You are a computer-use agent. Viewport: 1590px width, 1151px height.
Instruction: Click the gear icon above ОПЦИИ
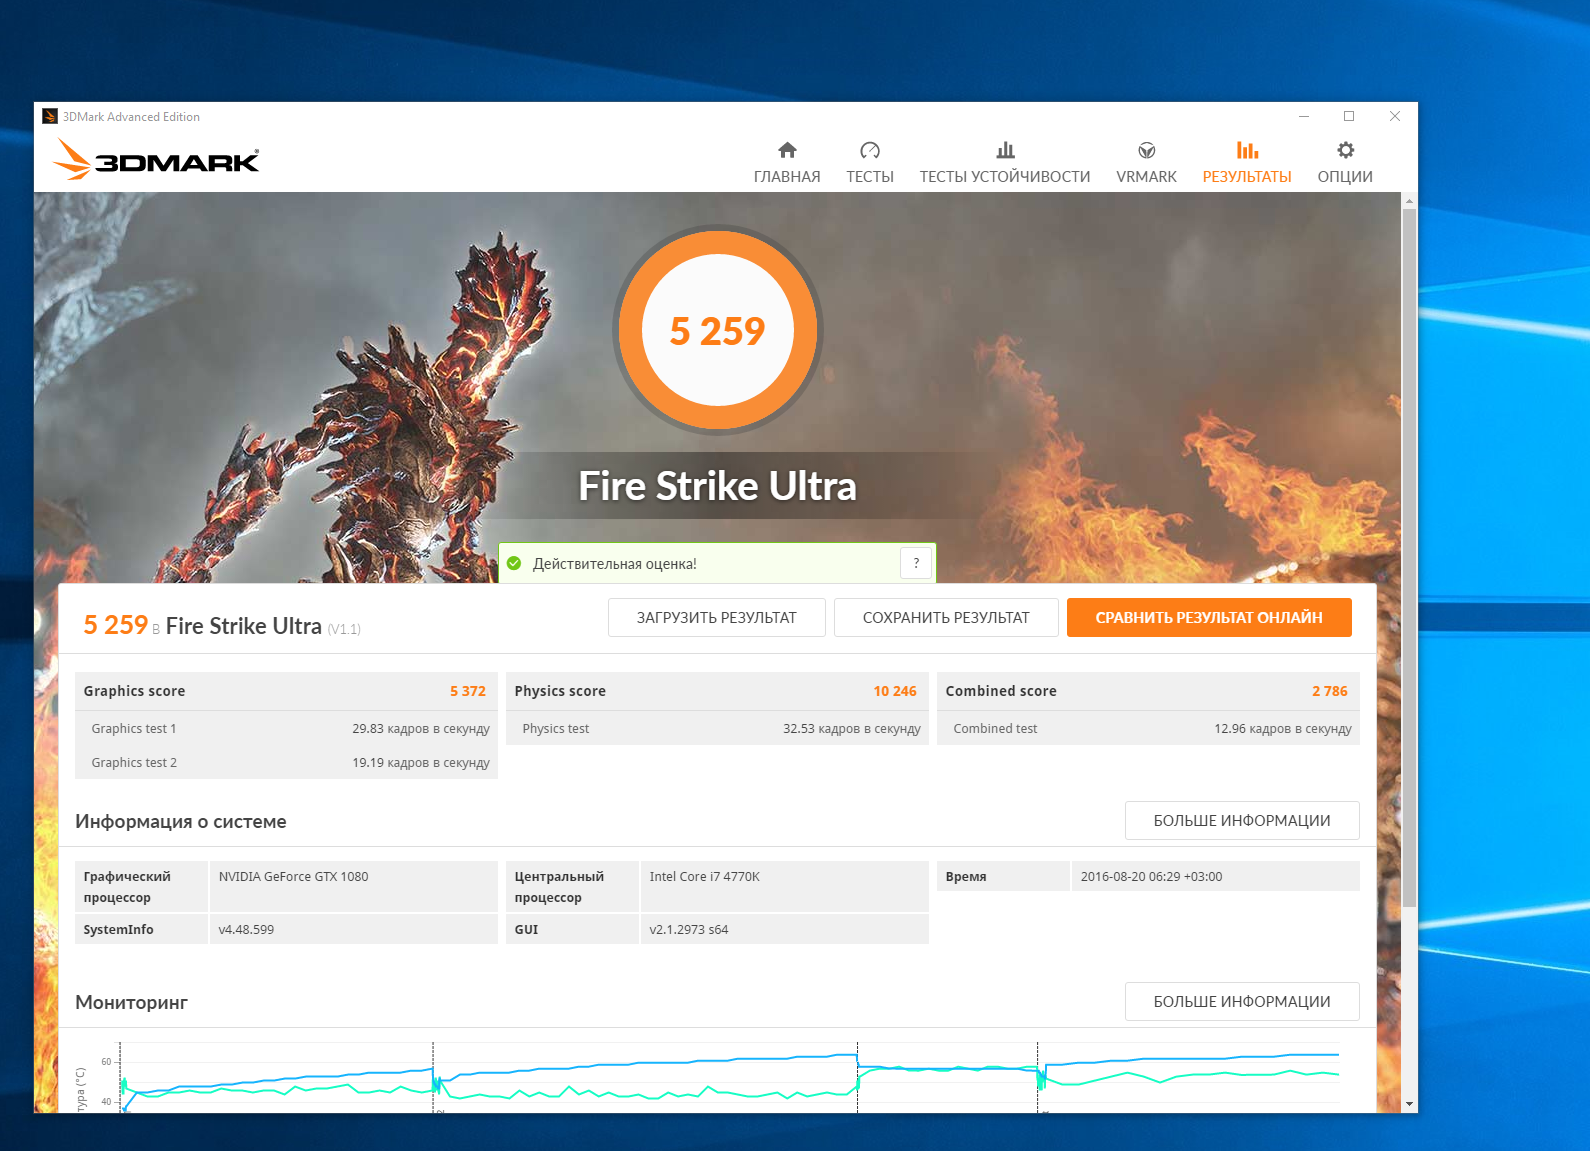point(1346,150)
